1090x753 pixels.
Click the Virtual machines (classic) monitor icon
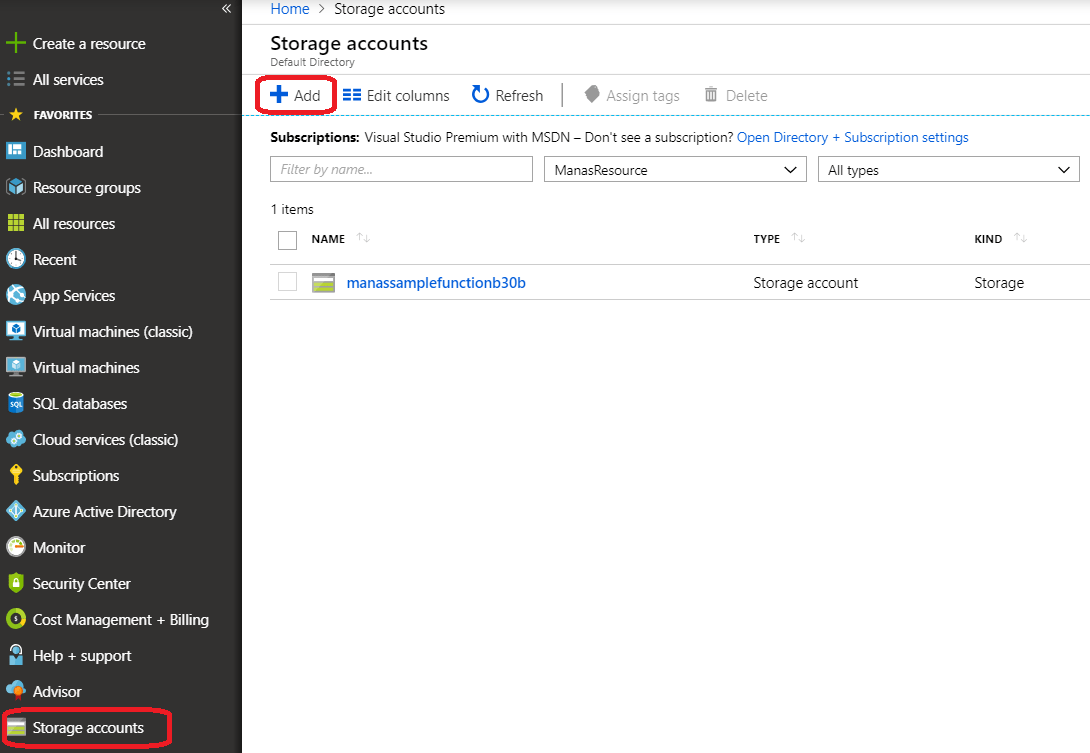(x=15, y=331)
